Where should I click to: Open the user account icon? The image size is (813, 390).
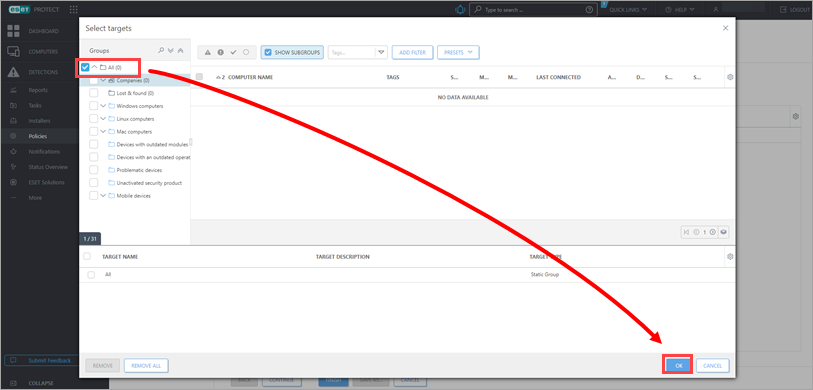(x=716, y=10)
